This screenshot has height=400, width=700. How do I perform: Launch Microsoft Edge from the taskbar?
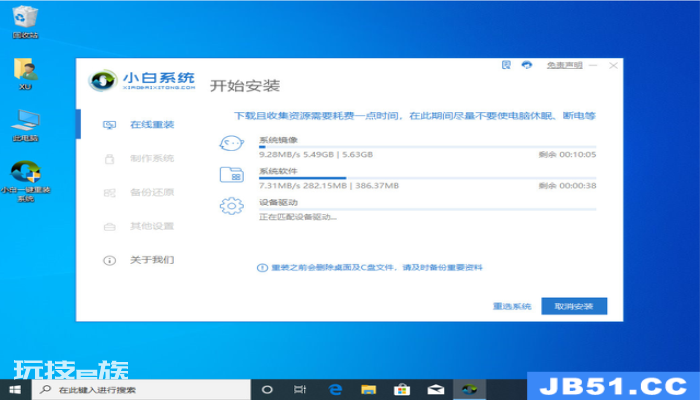tap(335, 390)
